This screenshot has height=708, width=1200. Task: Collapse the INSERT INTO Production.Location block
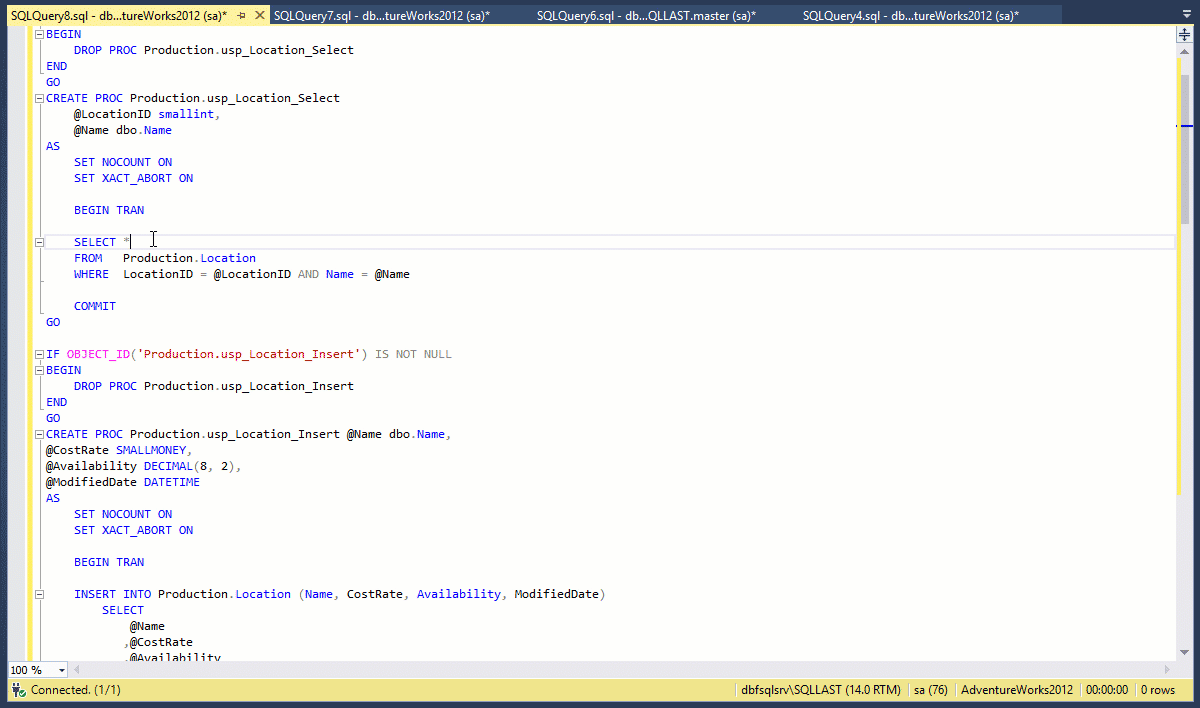coord(39,594)
